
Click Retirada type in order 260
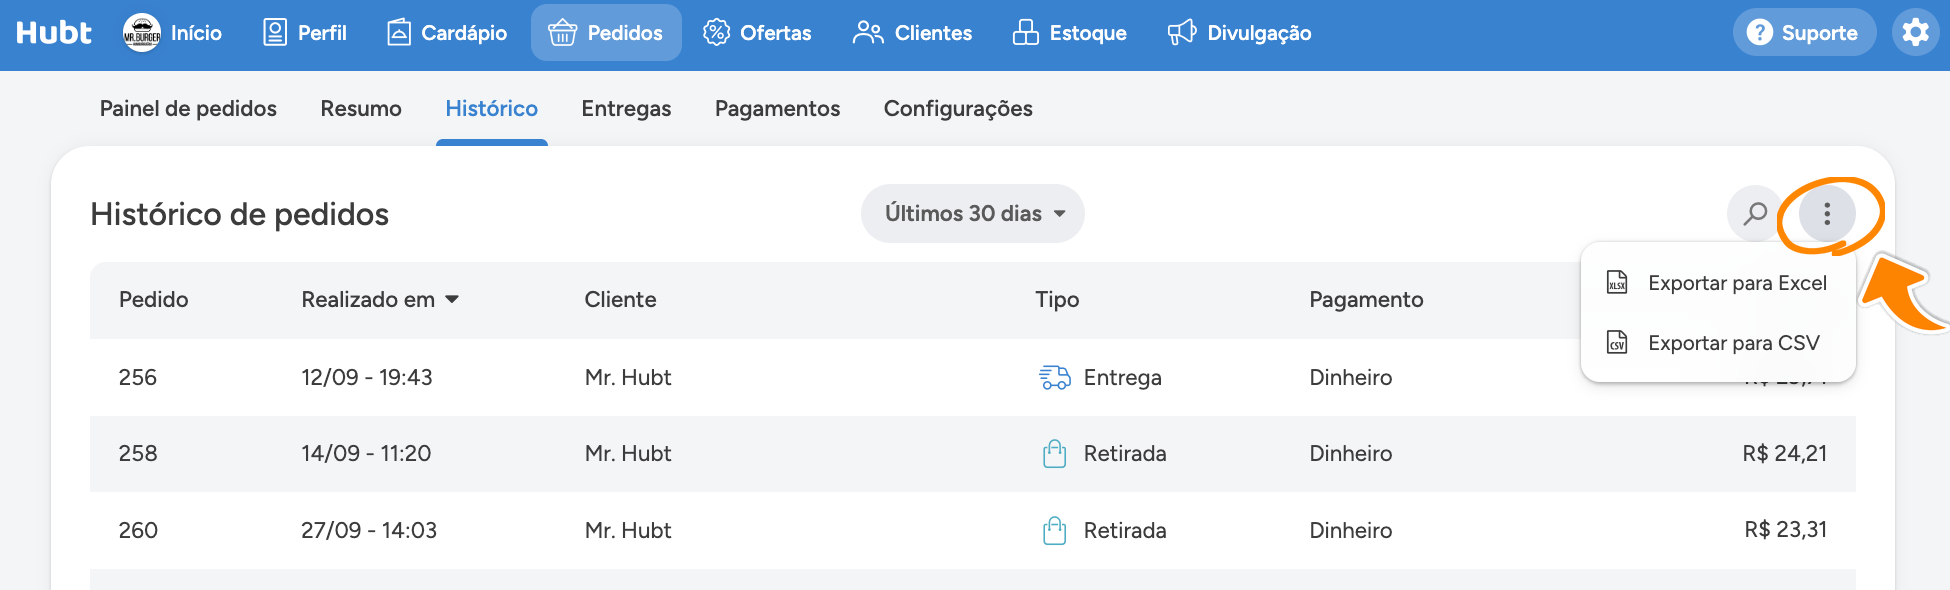point(1125,530)
